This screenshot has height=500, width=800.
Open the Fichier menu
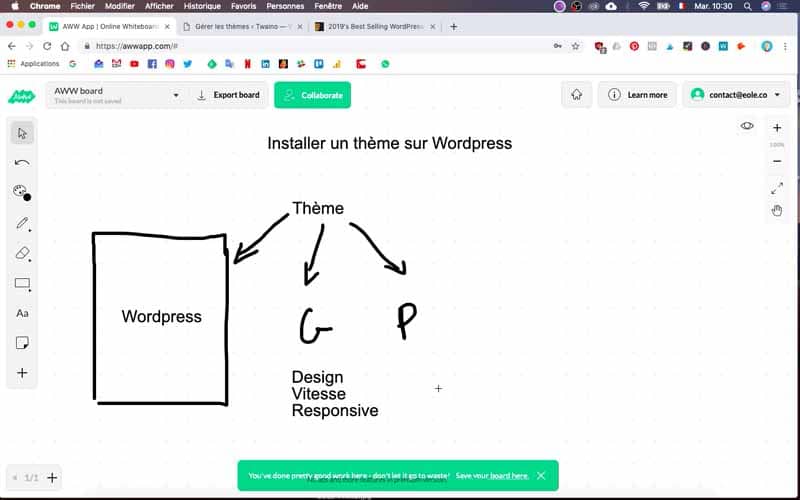point(82,6)
